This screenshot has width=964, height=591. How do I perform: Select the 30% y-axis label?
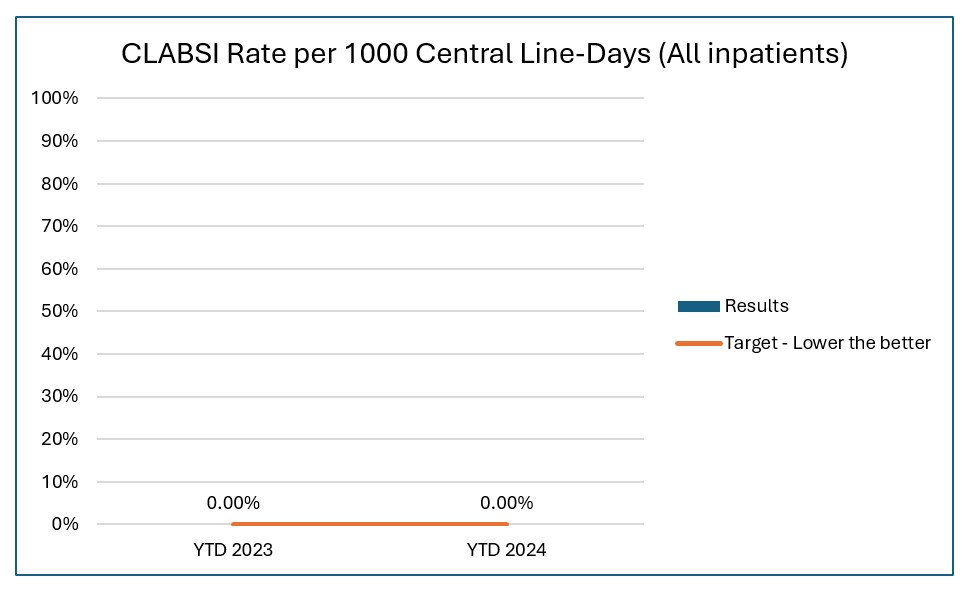[59, 396]
